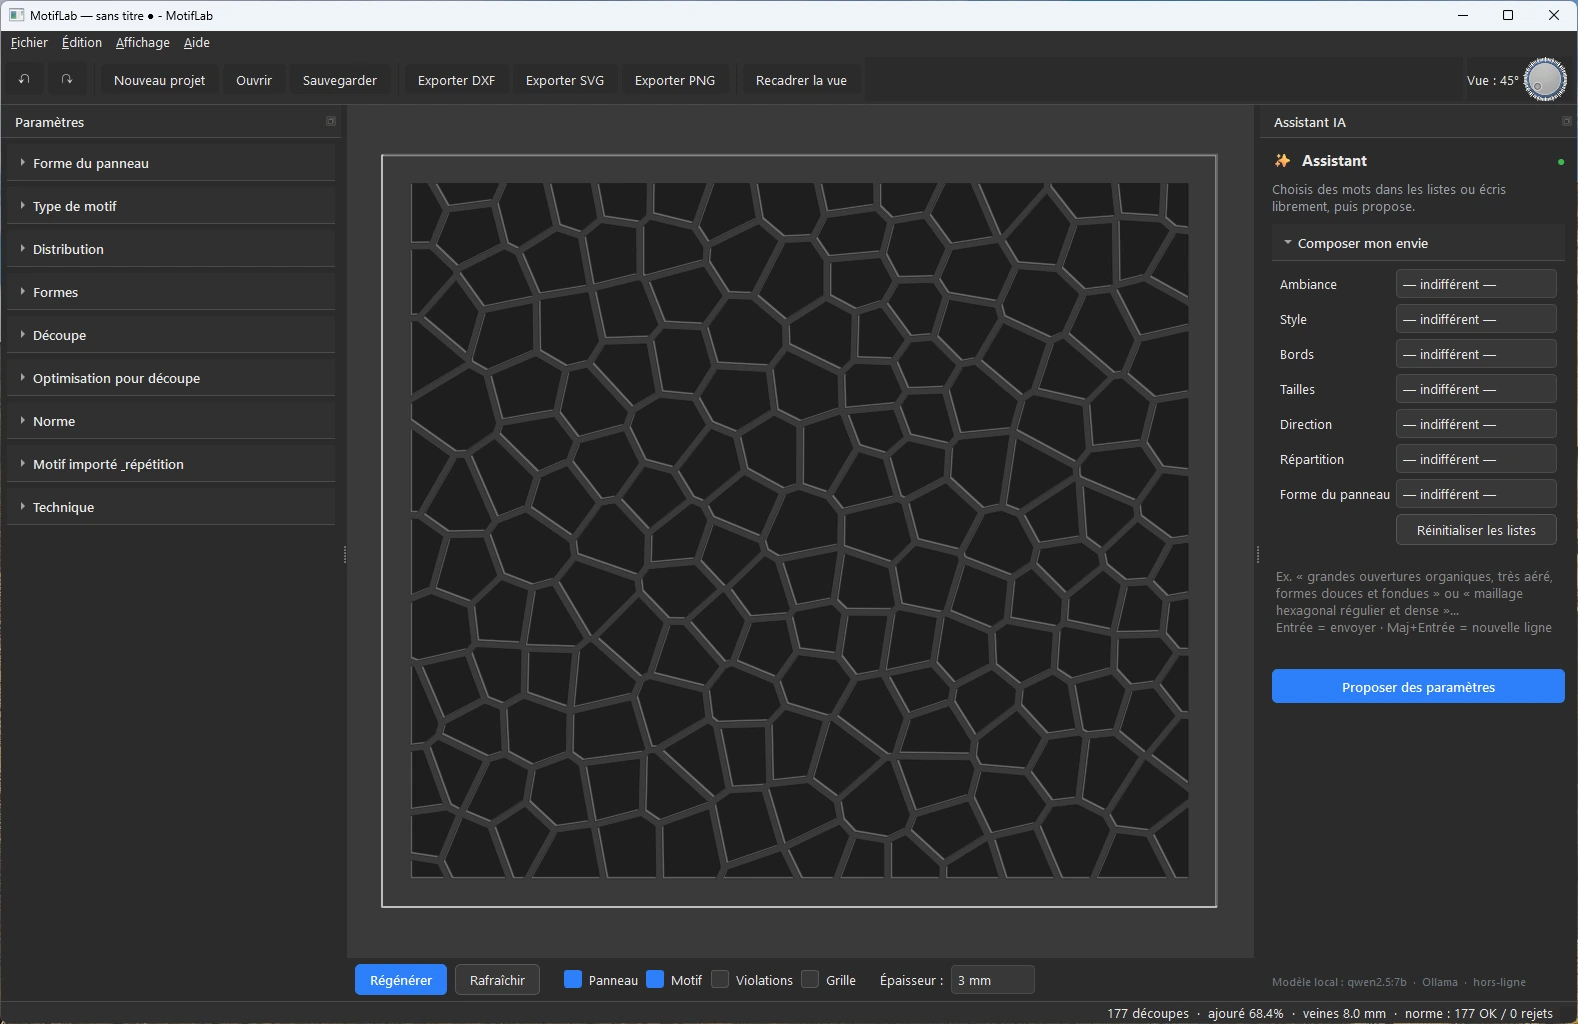Viewport: 1578px width, 1024px height.
Task: Click the Régénérer button
Action: point(401,980)
